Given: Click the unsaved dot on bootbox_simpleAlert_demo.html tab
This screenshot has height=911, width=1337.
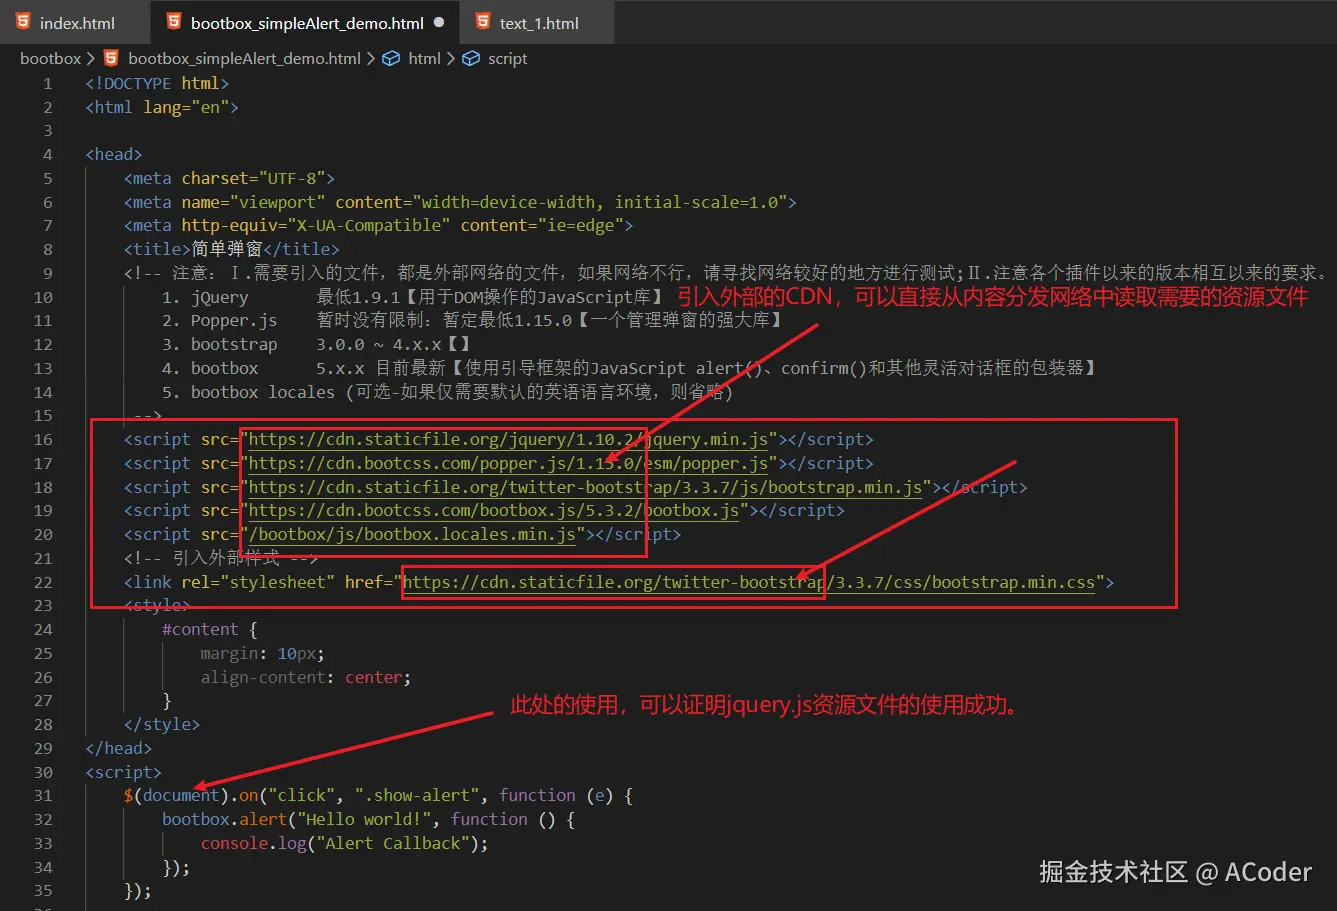Looking at the screenshot, I should [x=439, y=22].
